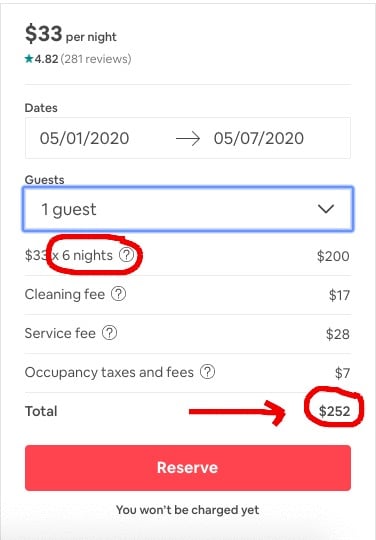Click the teal star rating icon
This screenshot has width=376, height=540.
point(29,59)
